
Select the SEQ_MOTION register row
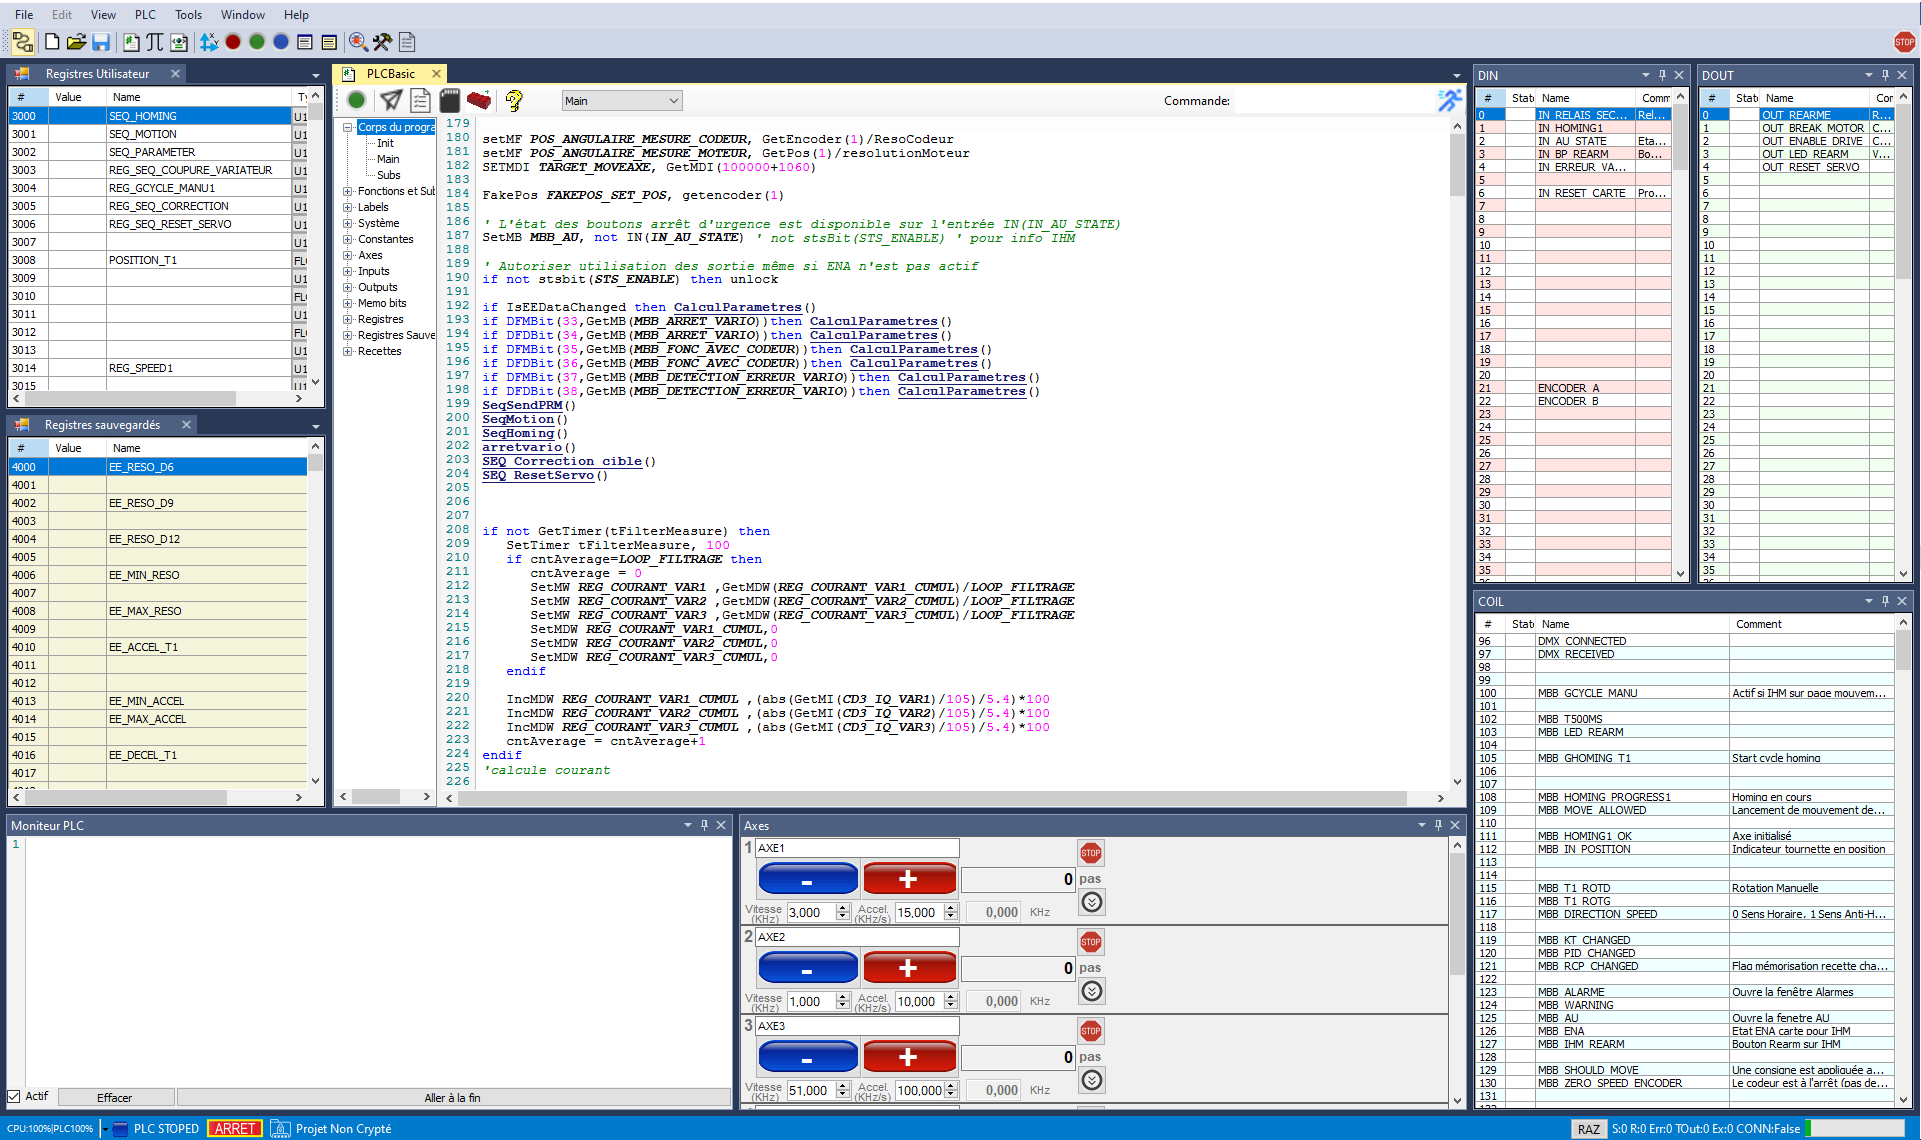pos(160,134)
